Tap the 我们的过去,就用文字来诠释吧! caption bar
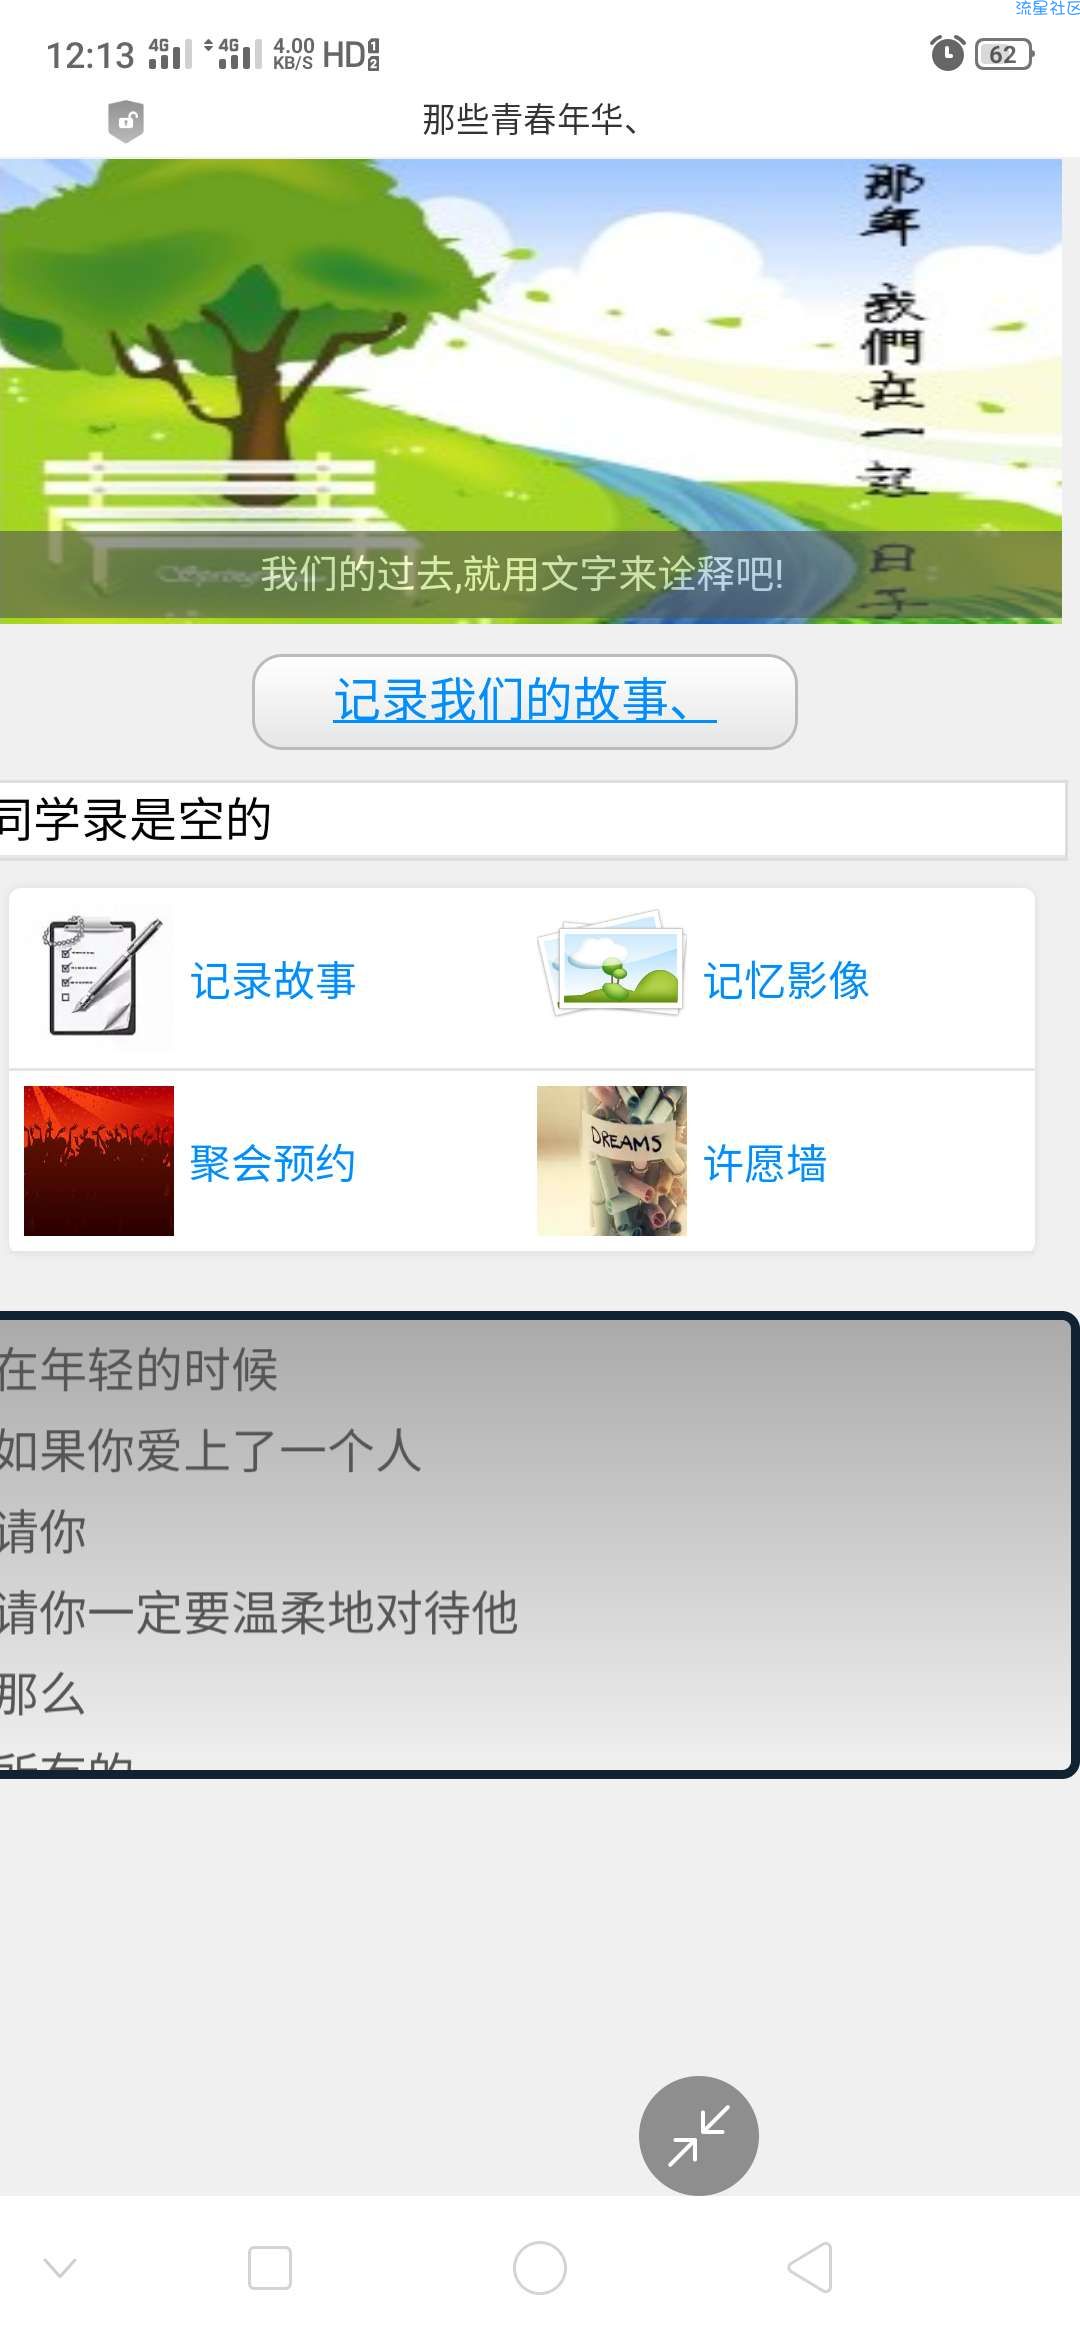 click(531, 575)
